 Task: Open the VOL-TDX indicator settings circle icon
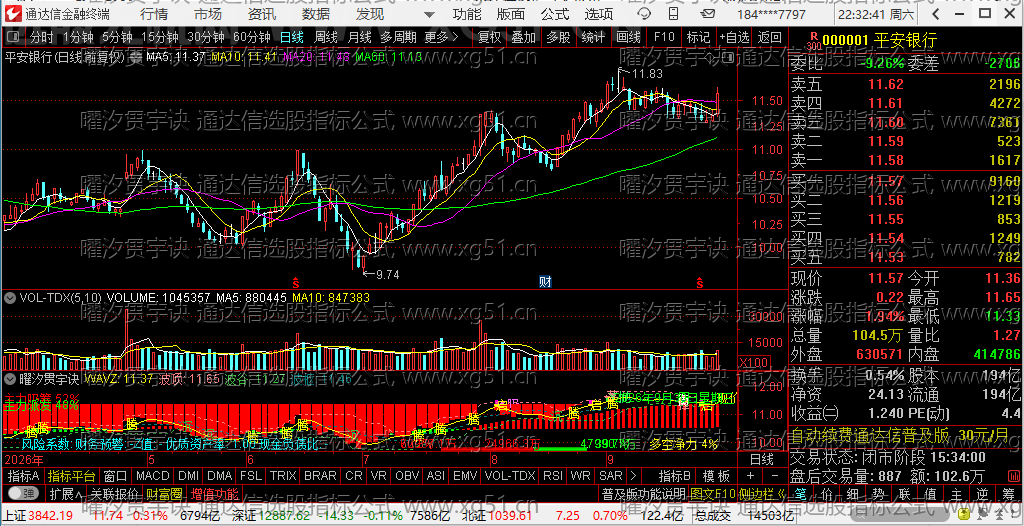10,298
